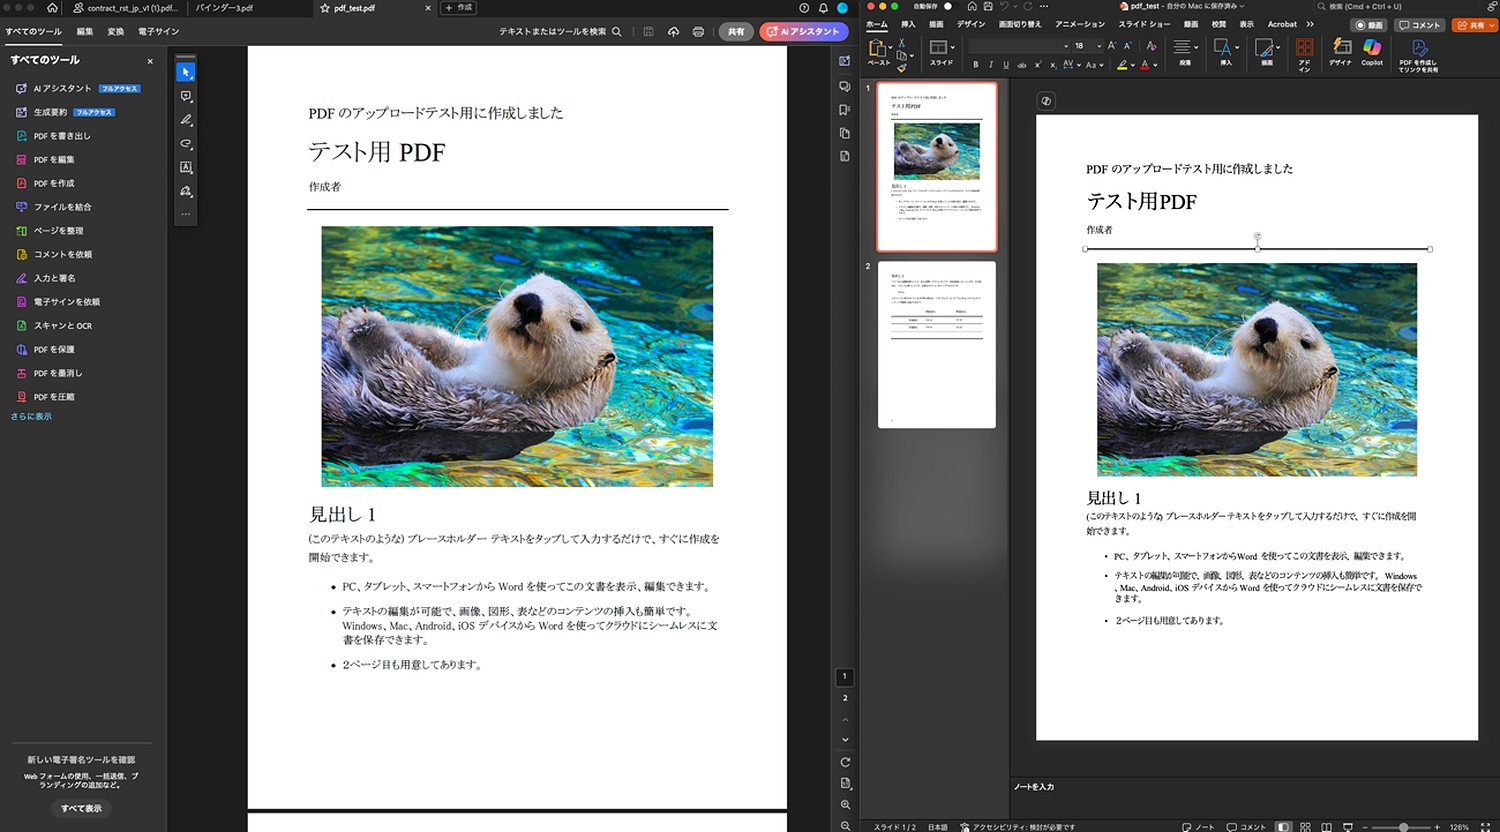Screen dimensions: 1500x832
Task: Open the font size dropdown
Action: click(x=1097, y=46)
